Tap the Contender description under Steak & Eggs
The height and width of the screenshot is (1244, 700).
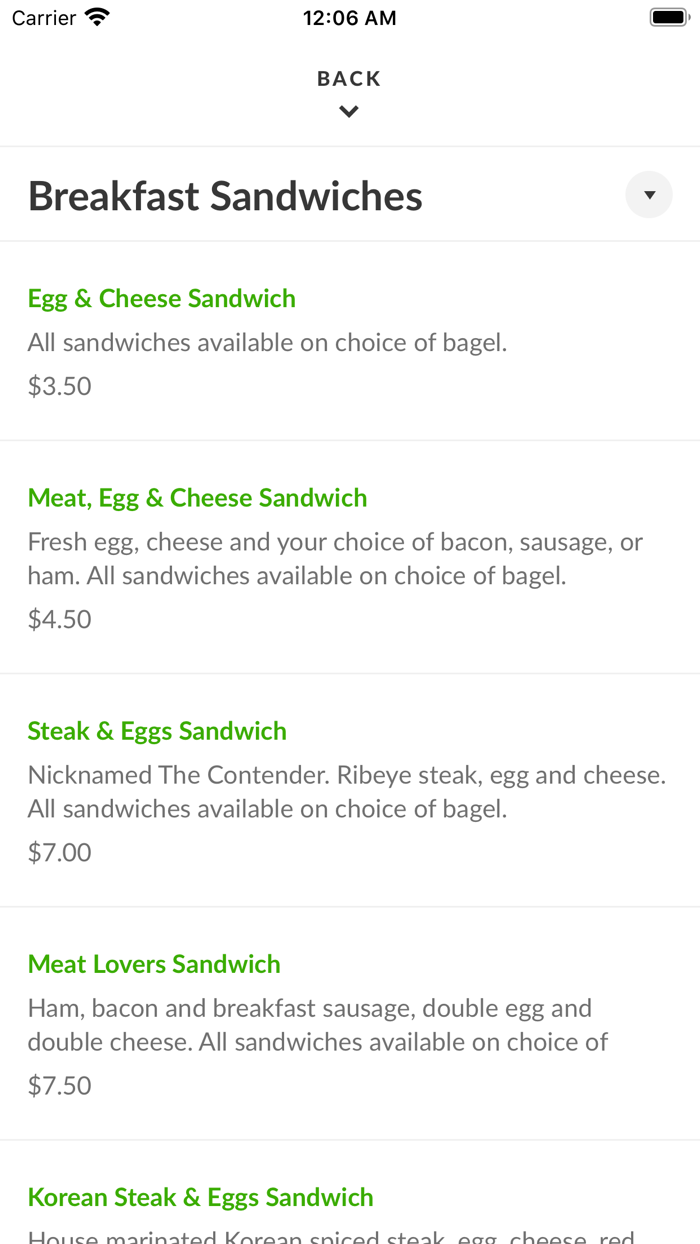347,791
